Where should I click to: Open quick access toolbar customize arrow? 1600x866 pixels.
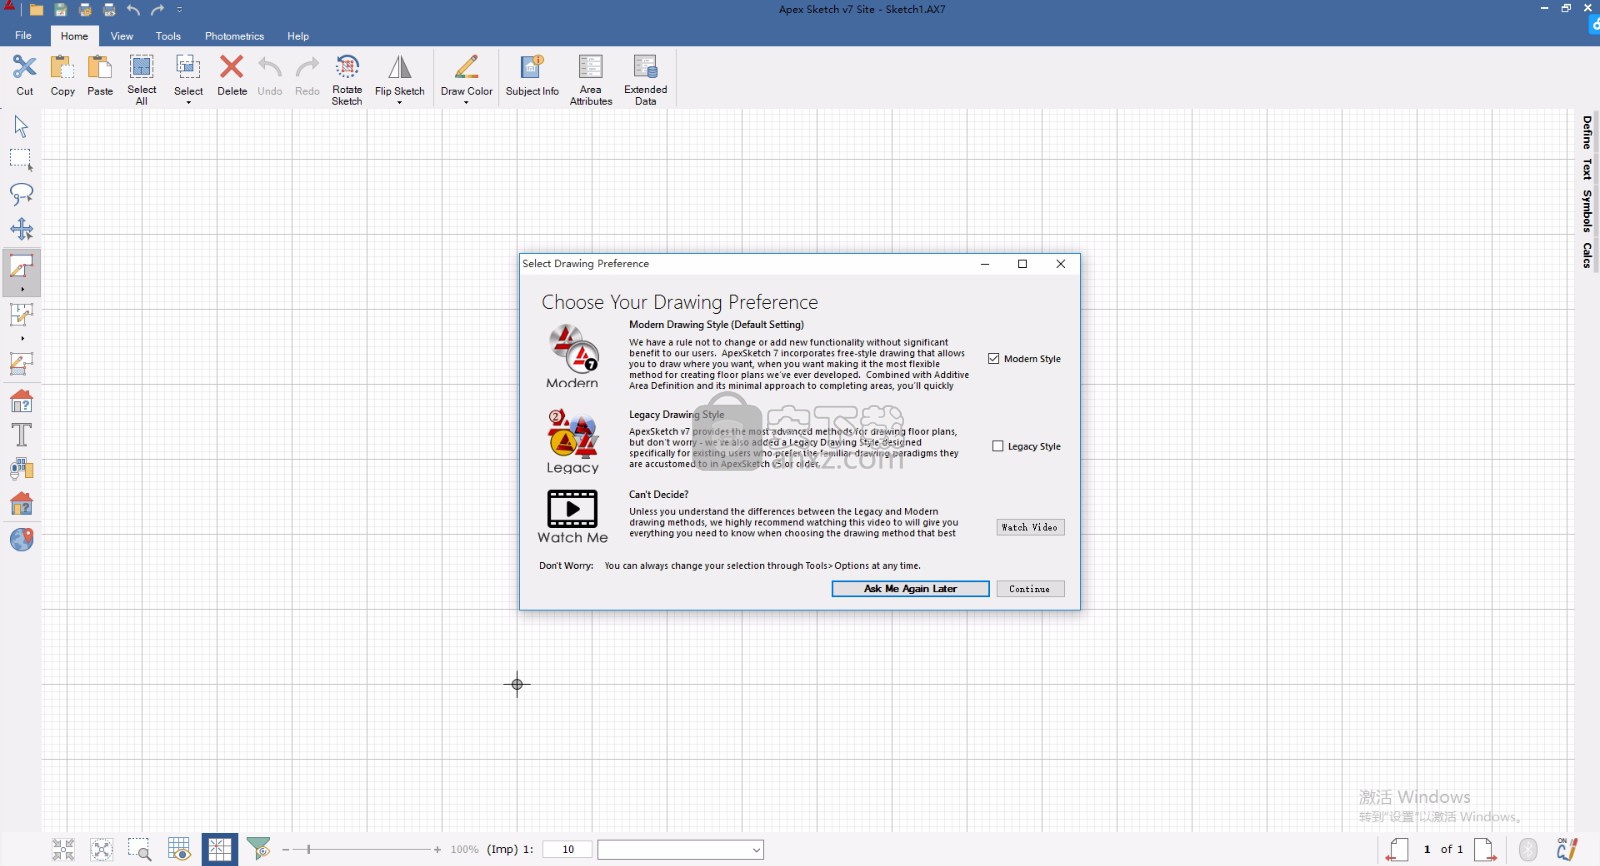coord(180,10)
